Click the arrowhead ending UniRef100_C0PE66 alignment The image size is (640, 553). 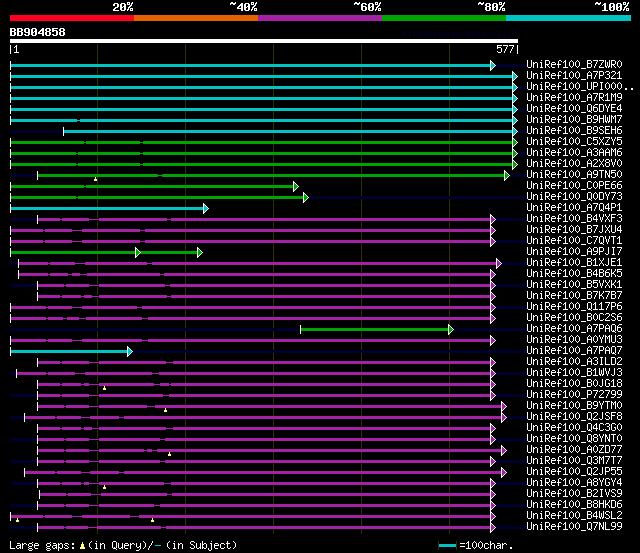coord(296,187)
